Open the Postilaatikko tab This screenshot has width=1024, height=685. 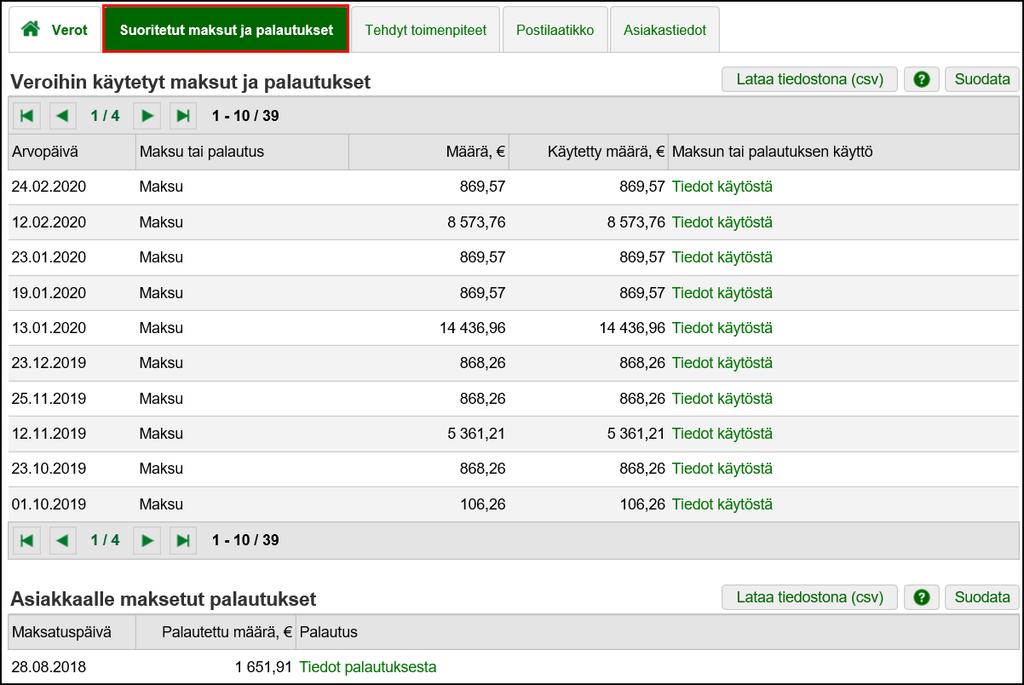(x=554, y=30)
